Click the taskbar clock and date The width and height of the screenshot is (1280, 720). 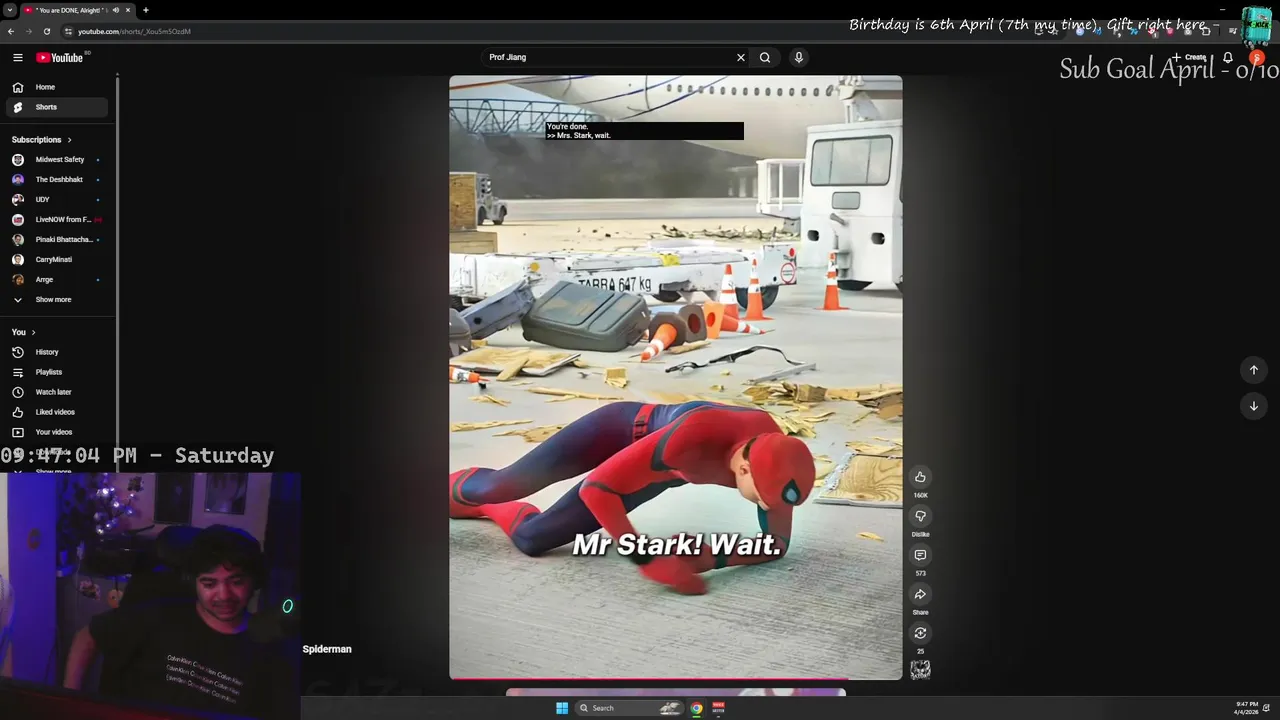click(x=1246, y=708)
